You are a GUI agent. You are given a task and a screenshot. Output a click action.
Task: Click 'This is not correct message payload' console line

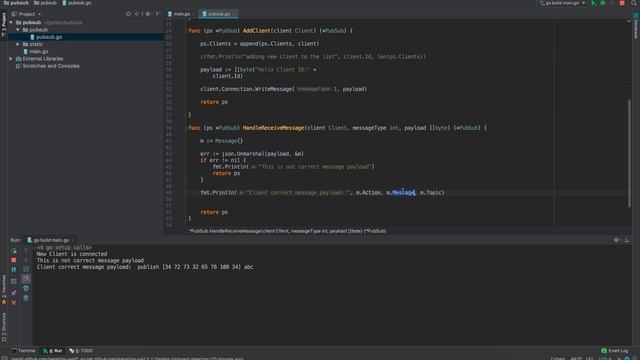pos(90,260)
